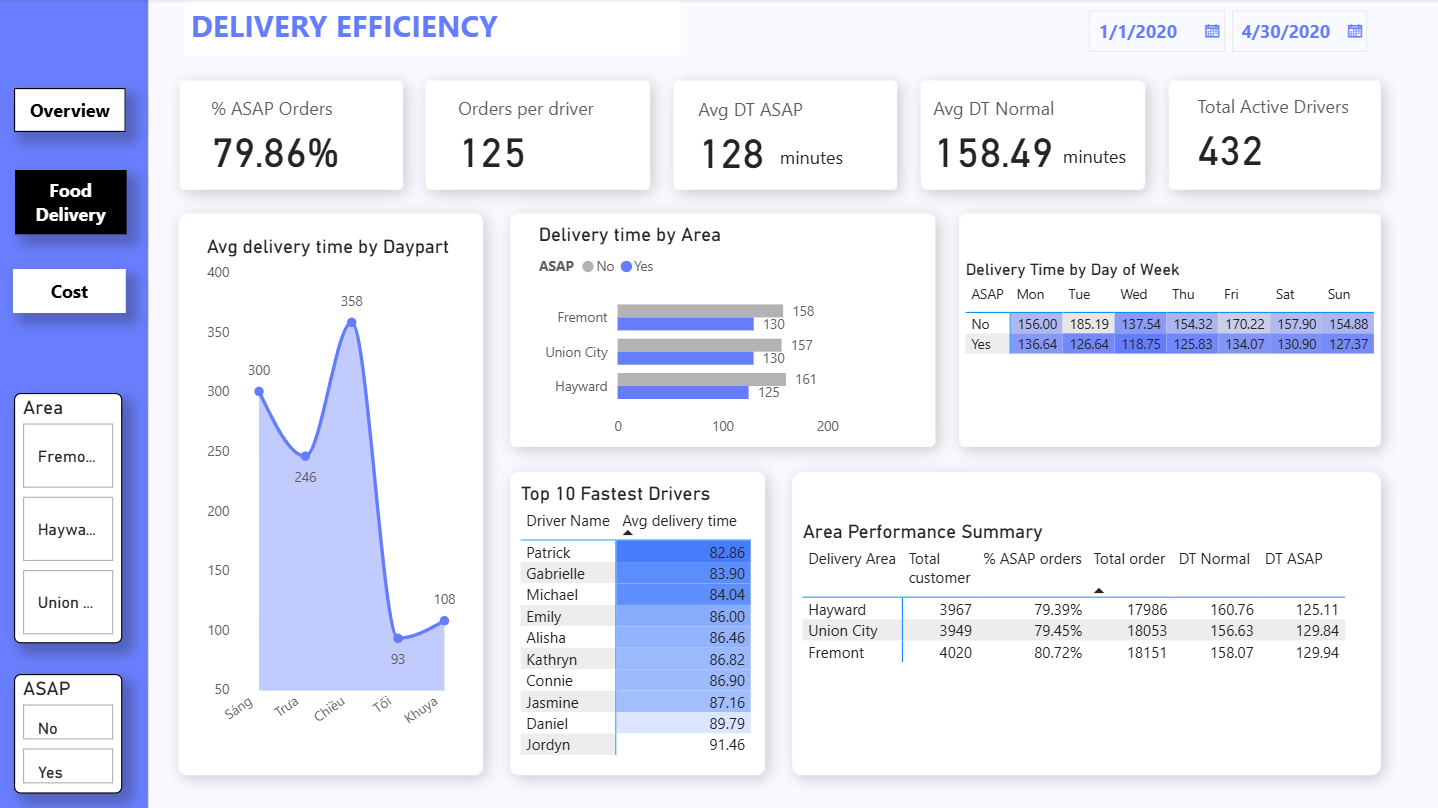Sort summary by DT Normal column header
The height and width of the screenshot is (808, 1438).
(1214, 559)
